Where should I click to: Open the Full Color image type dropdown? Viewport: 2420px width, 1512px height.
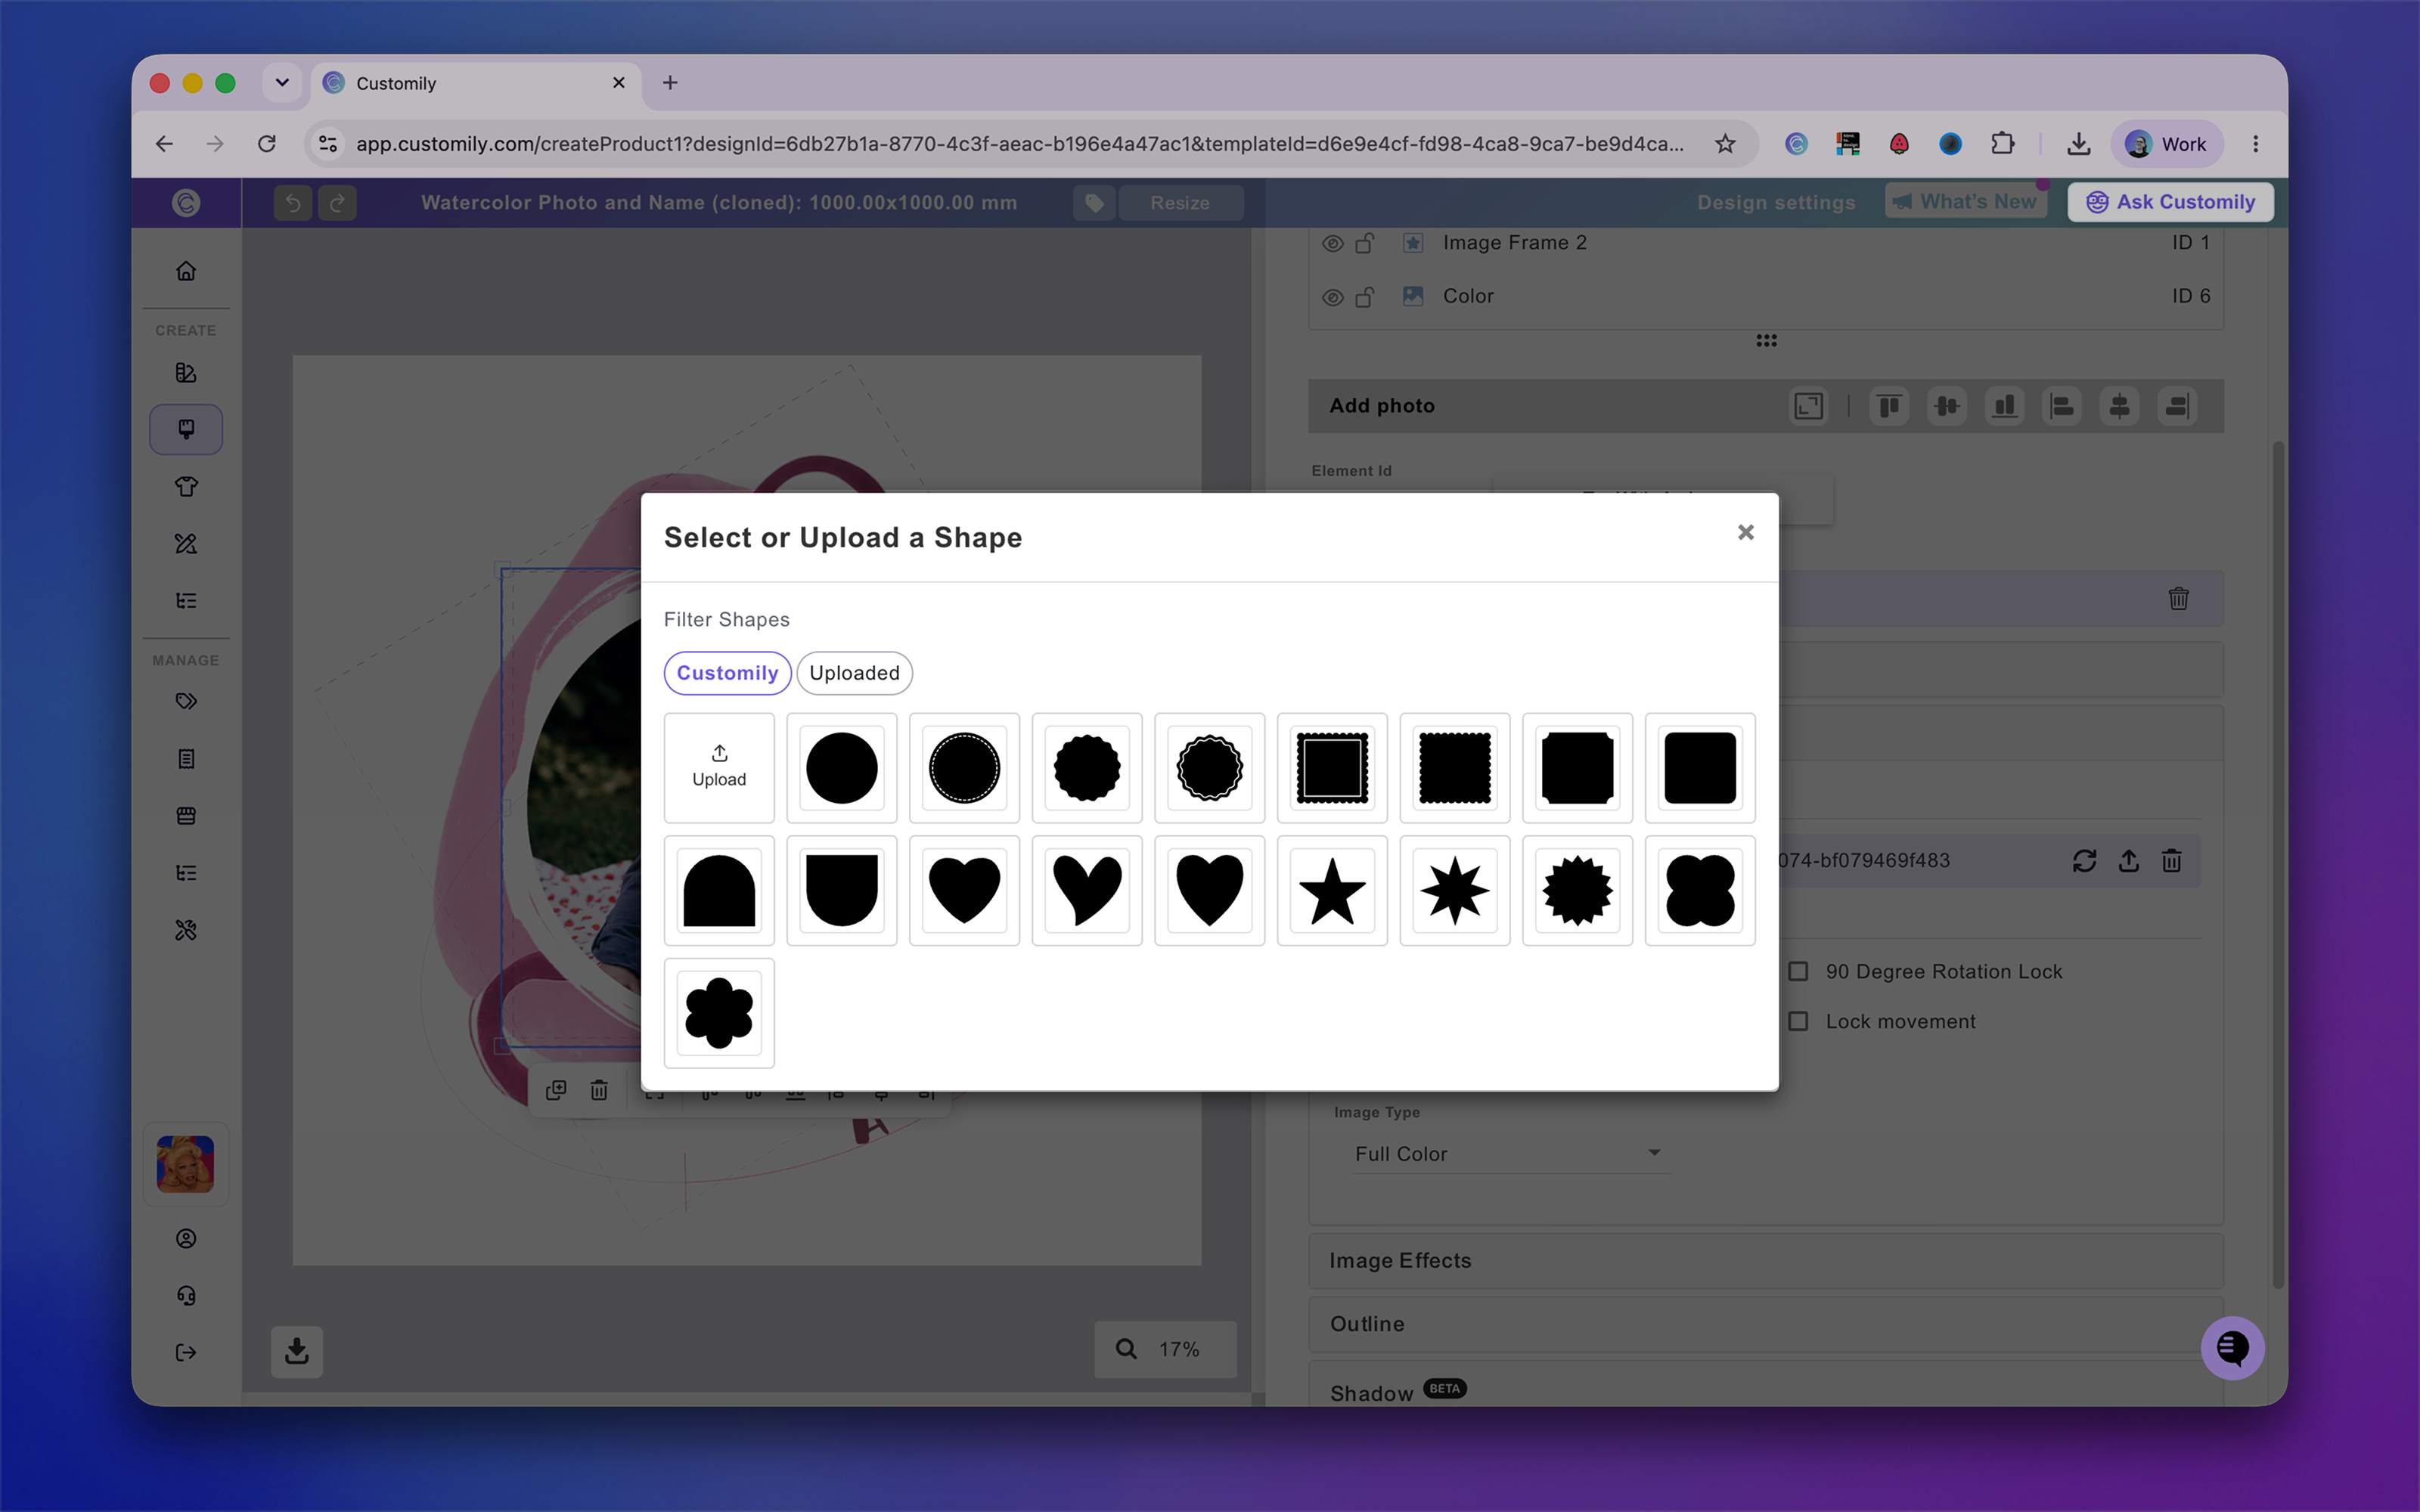(x=1508, y=1153)
